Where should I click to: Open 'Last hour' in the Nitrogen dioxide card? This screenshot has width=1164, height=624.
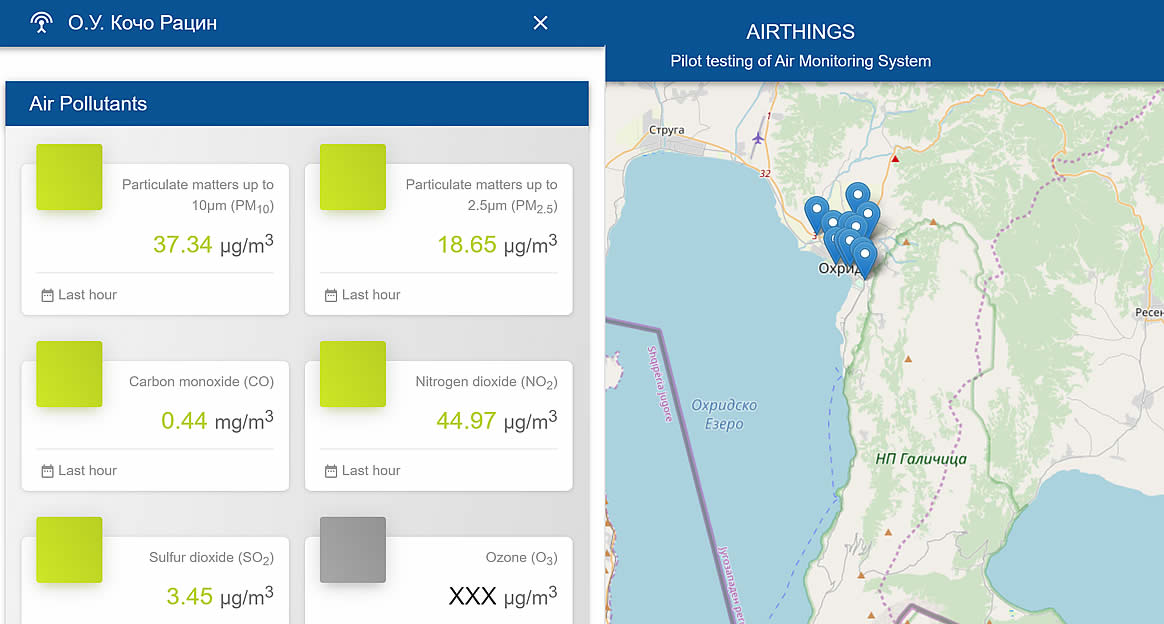[x=371, y=470]
